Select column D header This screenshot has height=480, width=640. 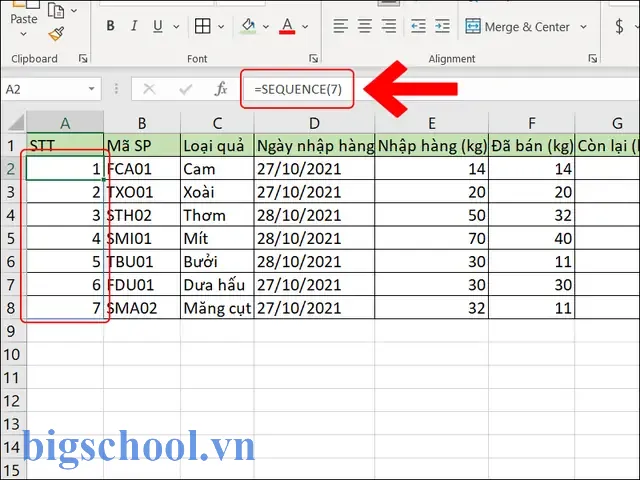coord(314,122)
